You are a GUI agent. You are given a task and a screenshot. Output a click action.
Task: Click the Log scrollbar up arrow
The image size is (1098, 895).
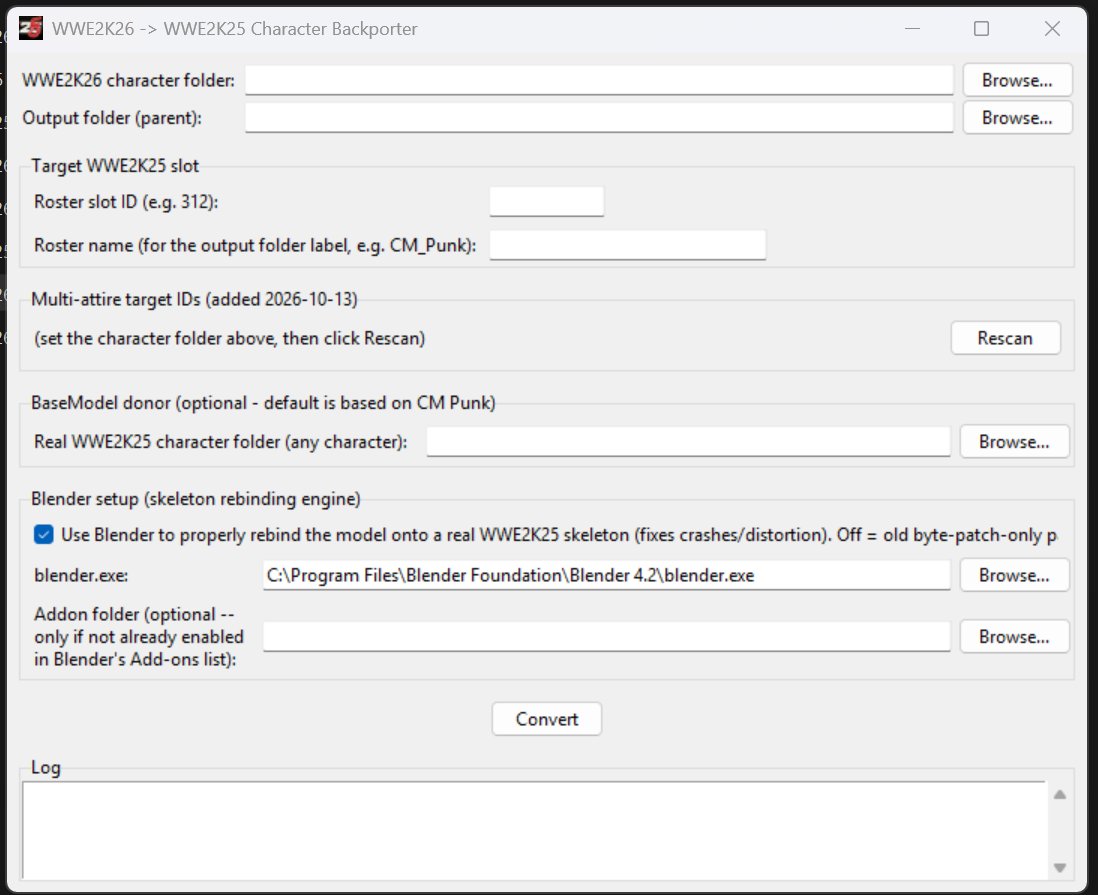[x=1059, y=795]
